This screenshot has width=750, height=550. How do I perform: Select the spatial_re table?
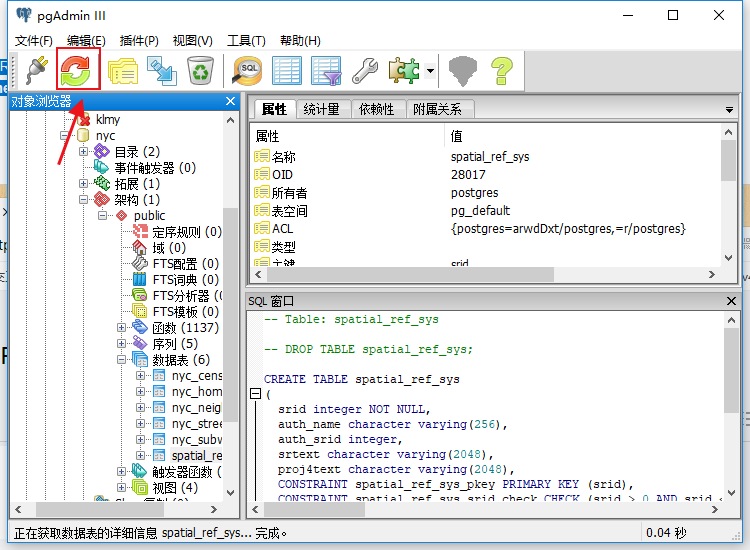pyautogui.click(x=197, y=456)
